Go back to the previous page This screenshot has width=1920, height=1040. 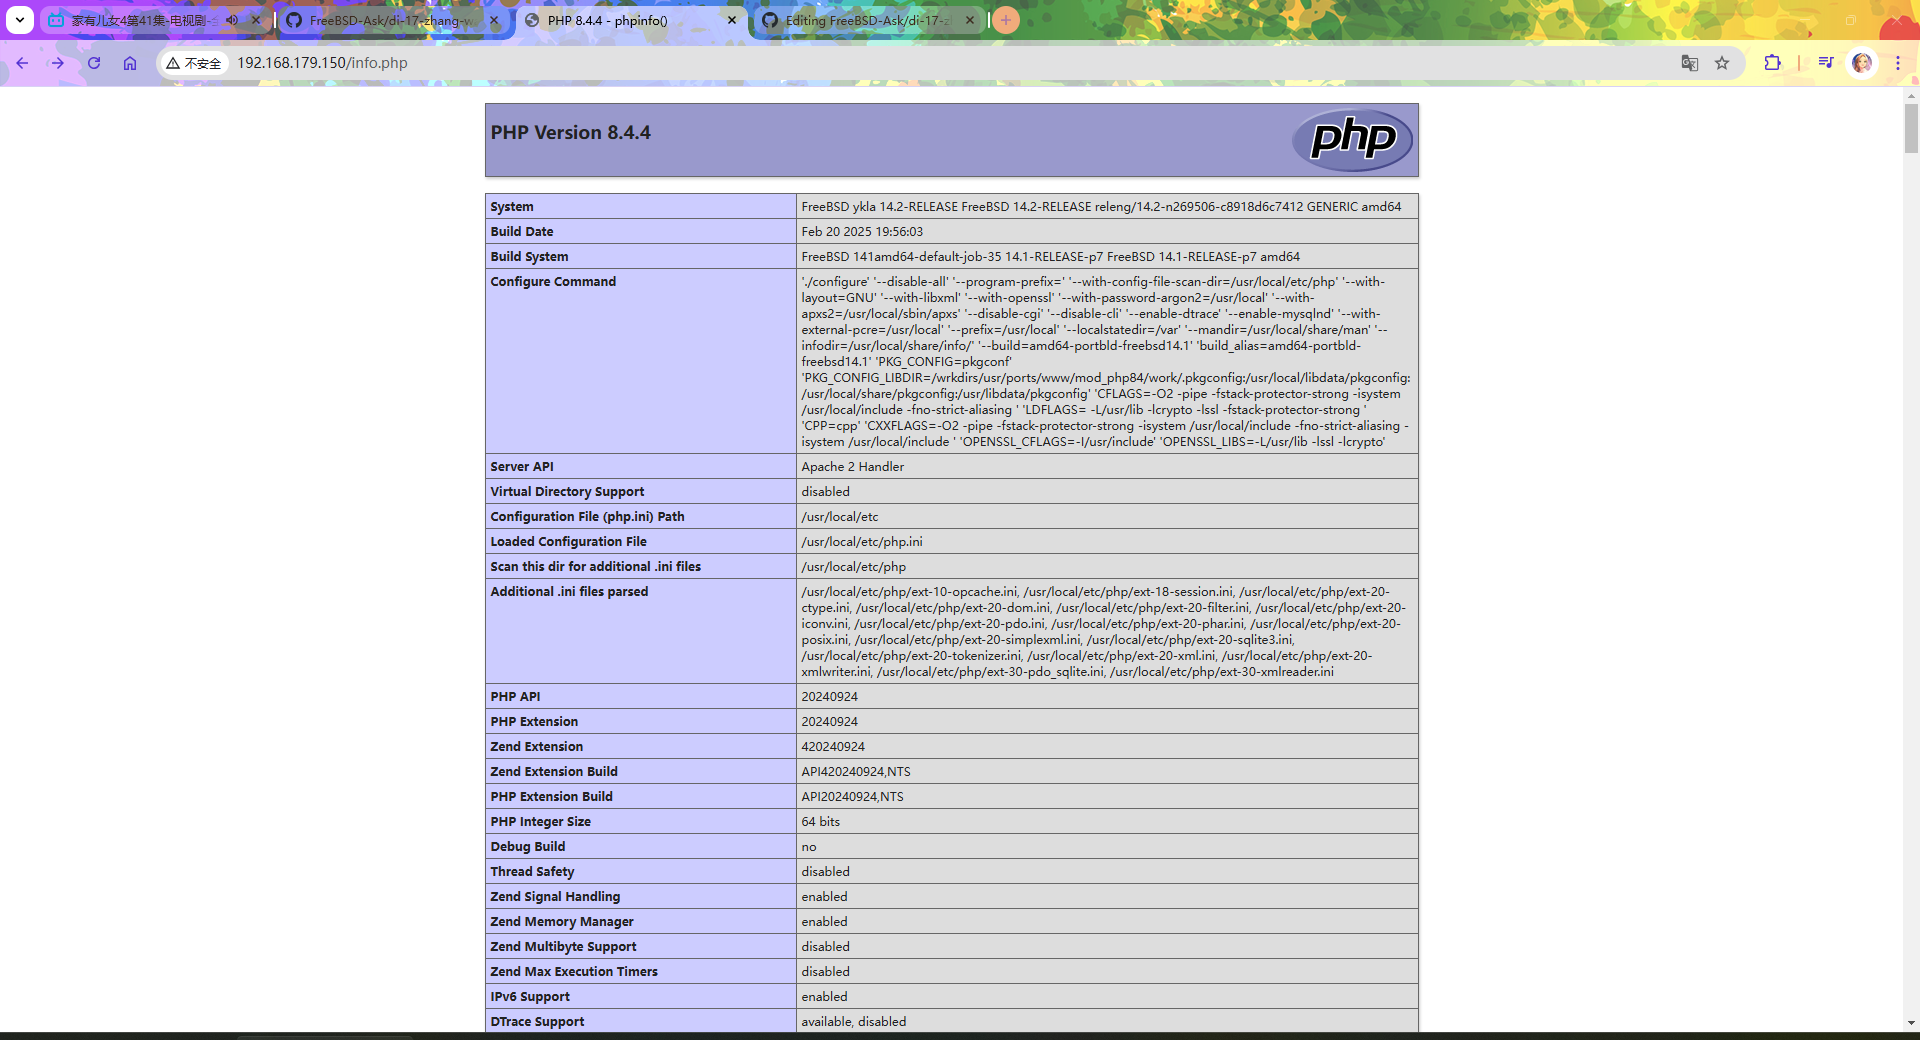tap(22, 63)
